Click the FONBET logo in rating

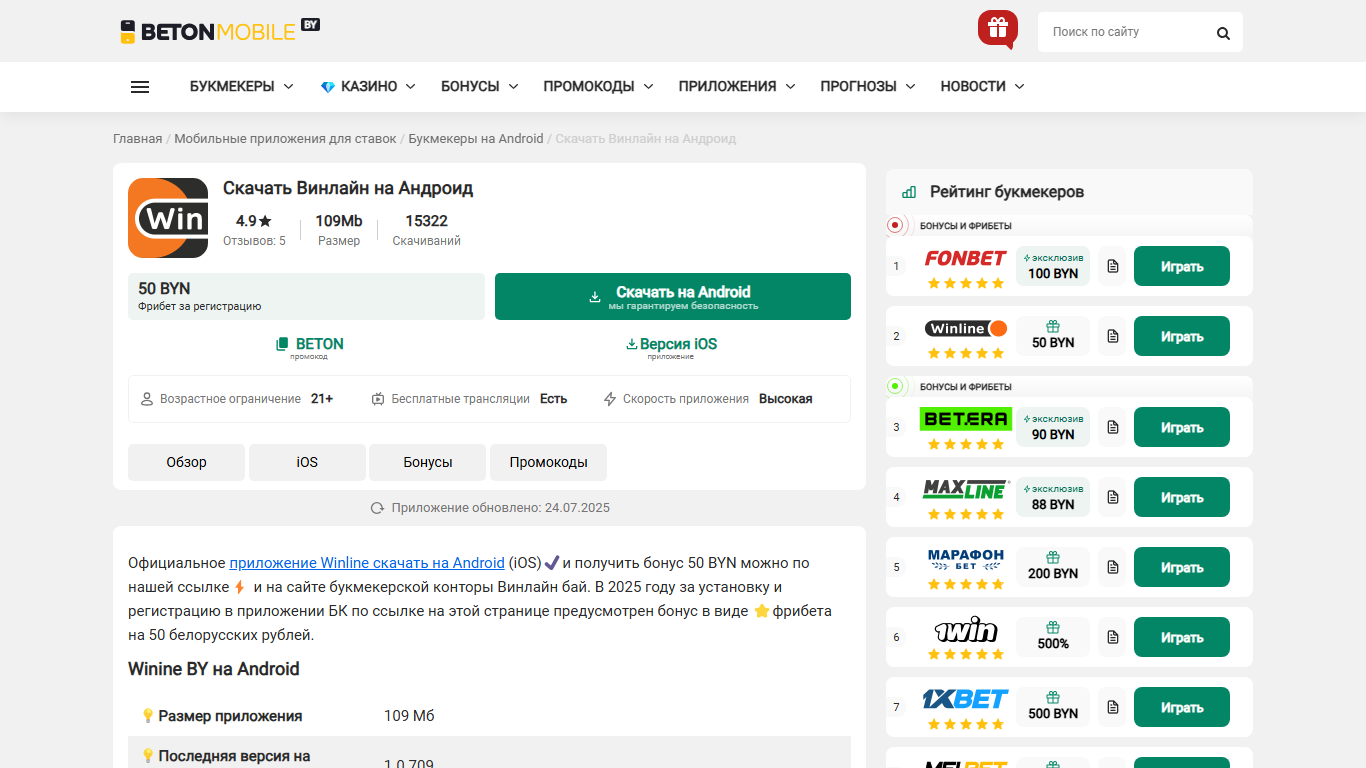point(965,258)
